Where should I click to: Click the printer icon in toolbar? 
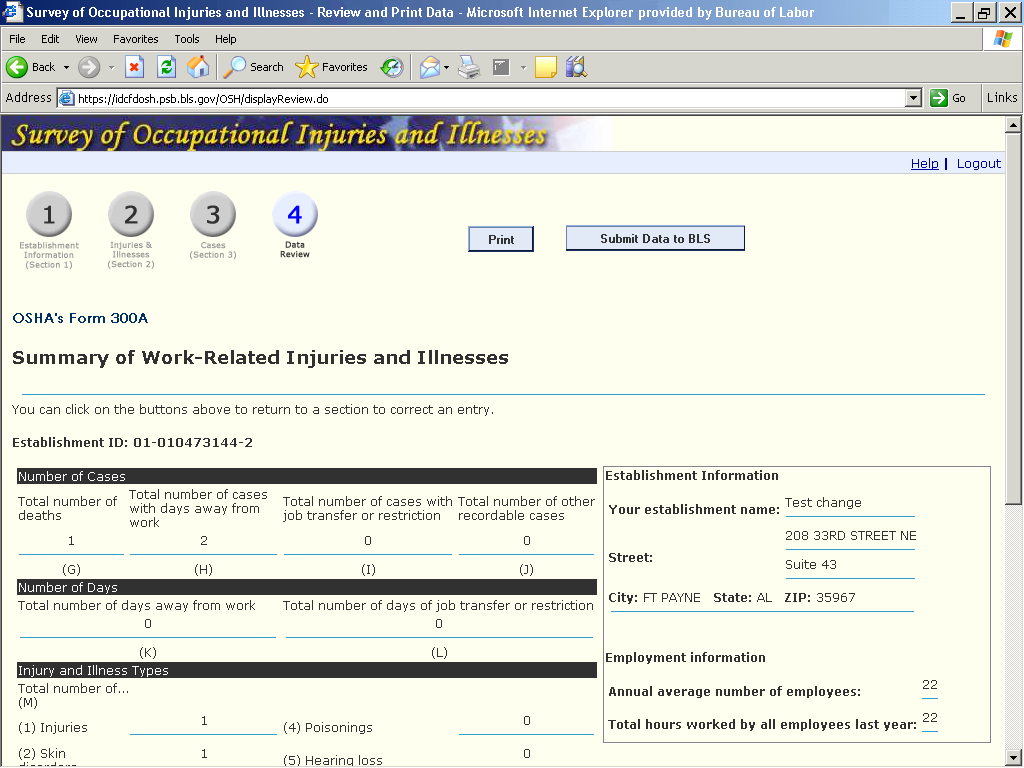click(x=468, y=67)
